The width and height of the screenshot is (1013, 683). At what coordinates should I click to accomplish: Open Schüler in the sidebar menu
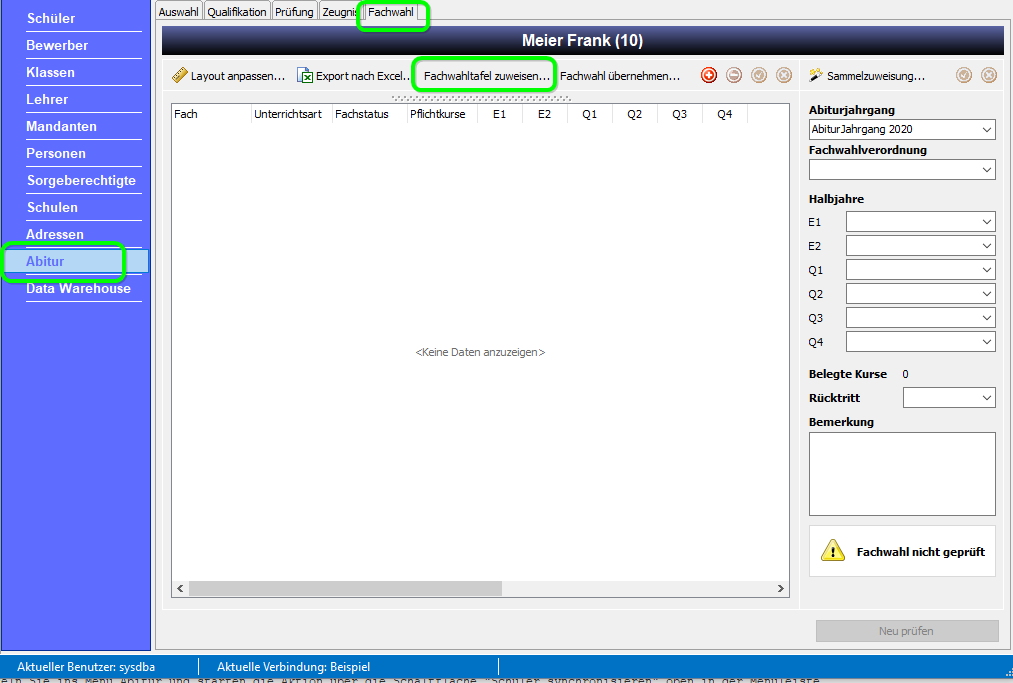click(50, 18)
